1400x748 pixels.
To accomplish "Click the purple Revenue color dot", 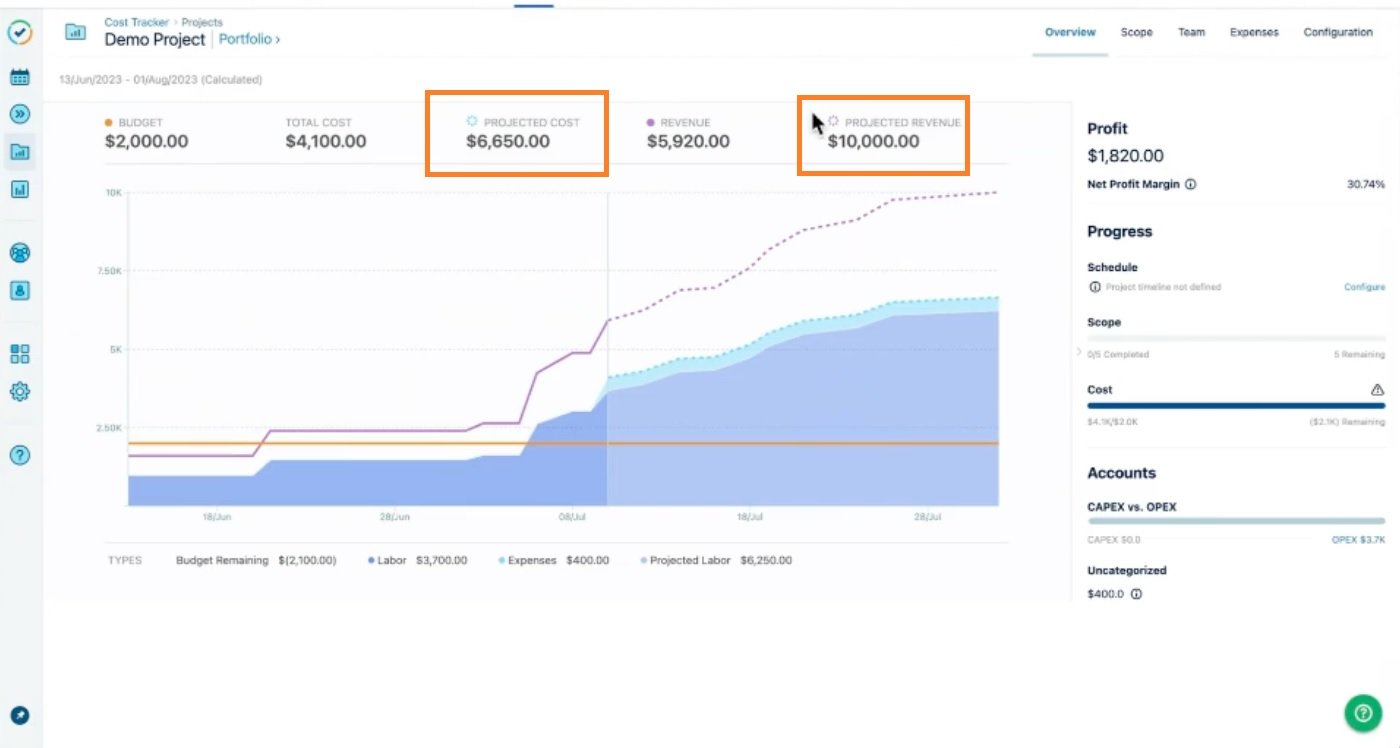I will click(x=651, y=122).
